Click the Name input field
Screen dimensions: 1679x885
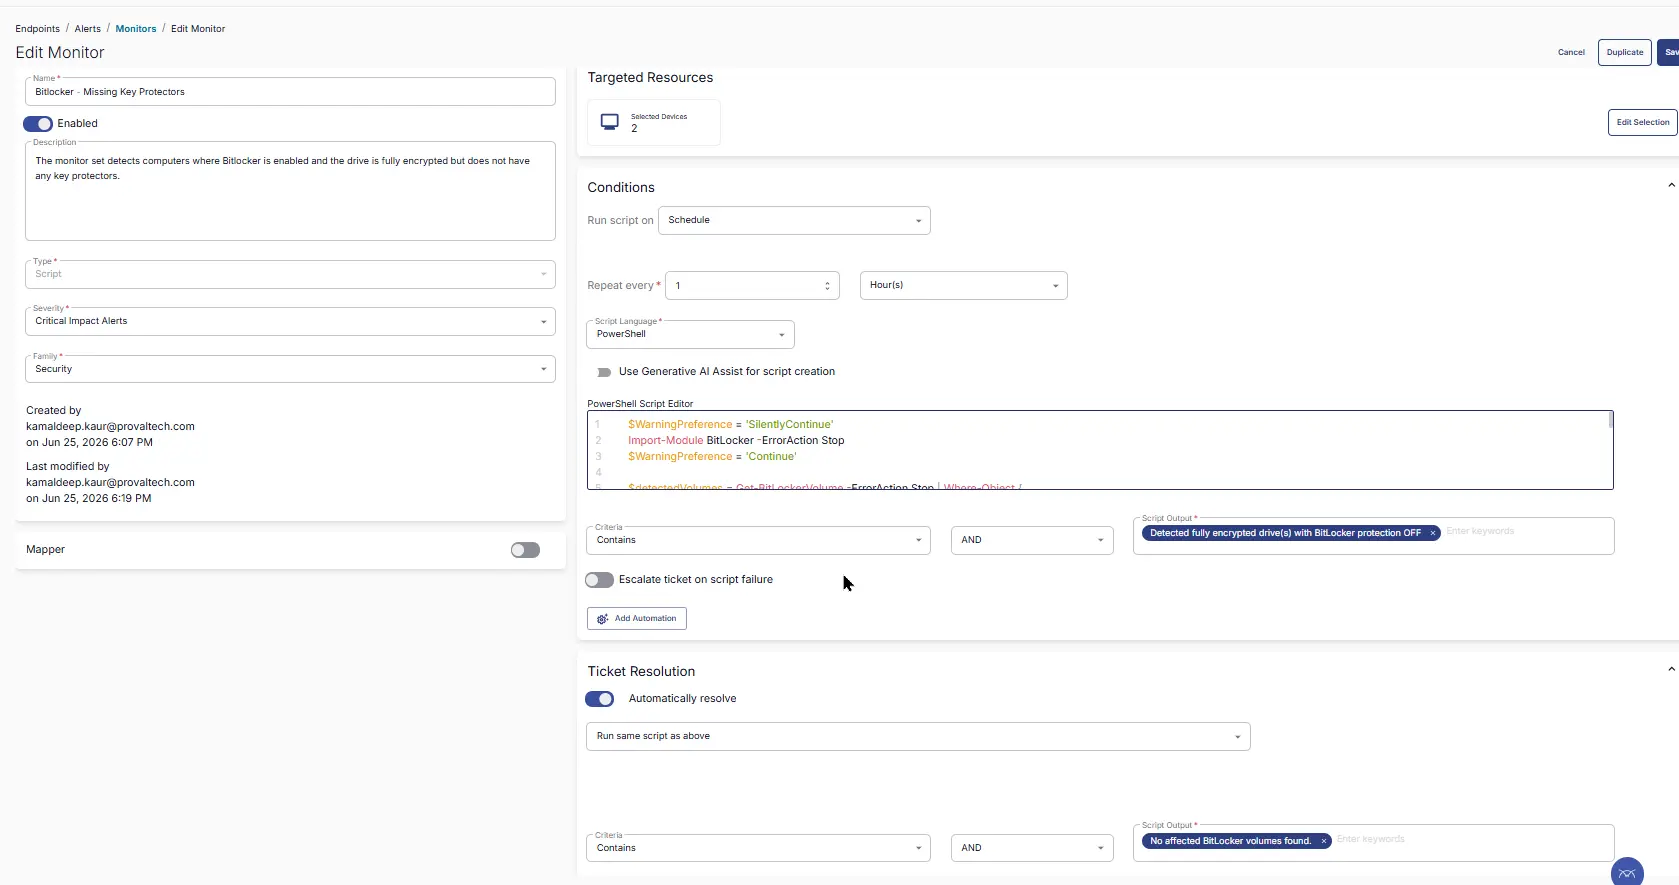pos(290,92)
